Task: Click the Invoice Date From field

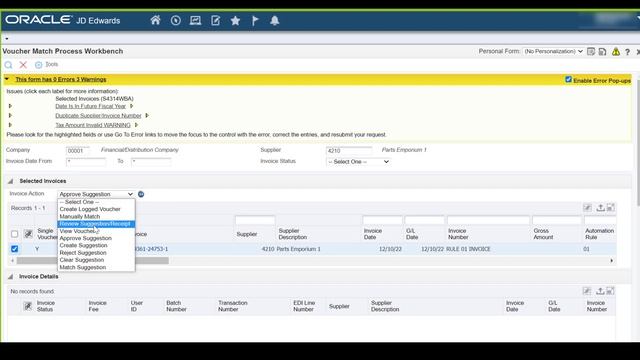Action: pos(86,162)
